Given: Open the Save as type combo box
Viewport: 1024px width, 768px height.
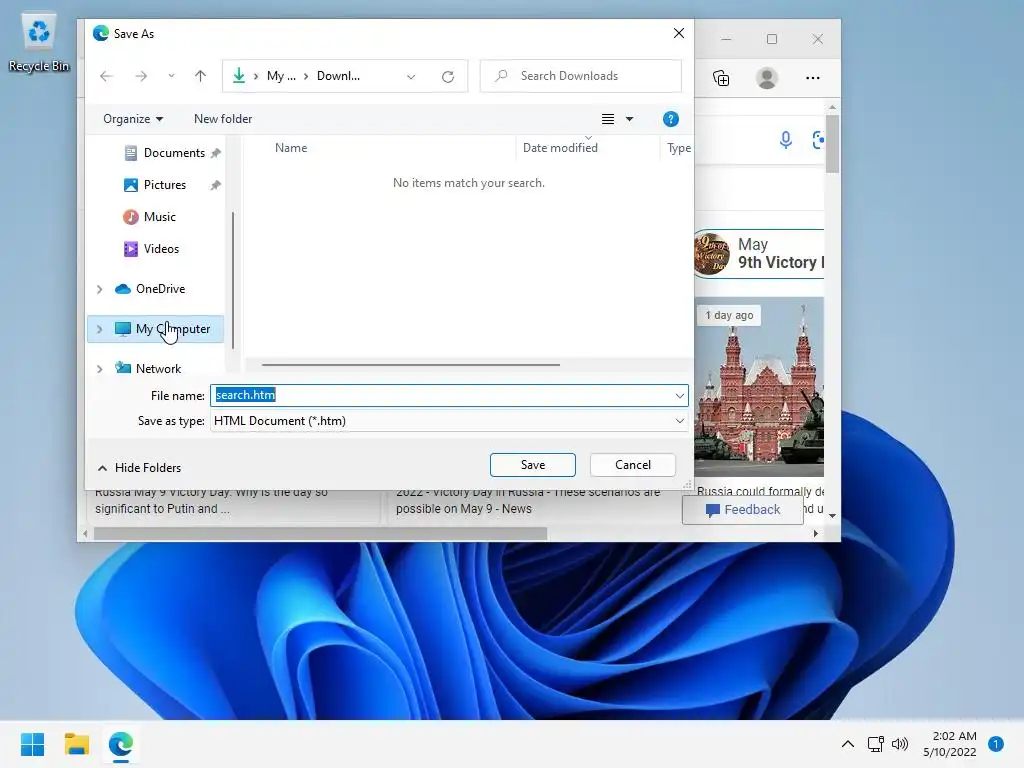Looking at the screenshot, I should point(449,421).
